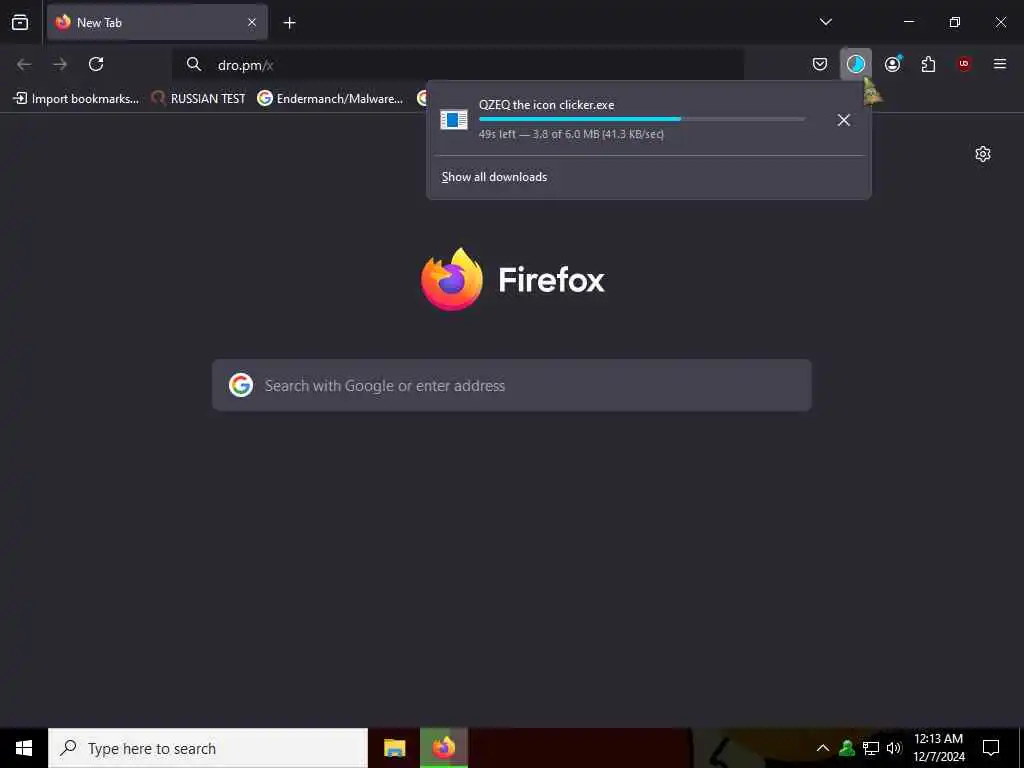Click the QZEQ the icon clicker.exe file icon
This screenshot has height=768, width=1024.
[454, 120]
